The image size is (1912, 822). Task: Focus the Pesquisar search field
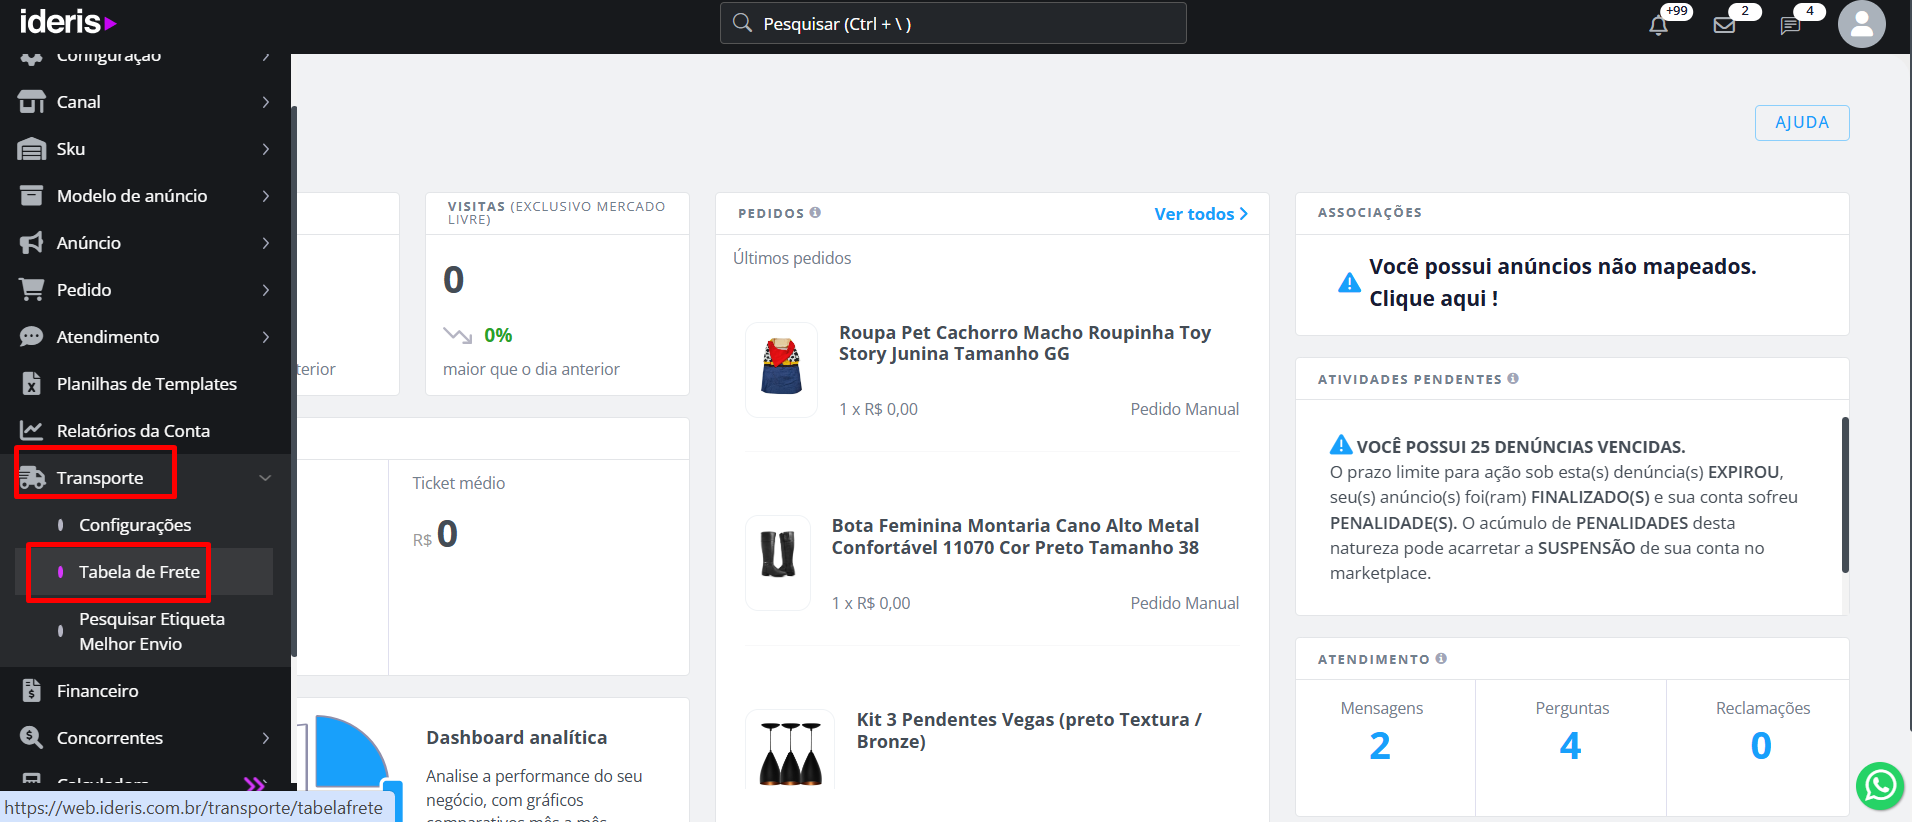[953, 23]
